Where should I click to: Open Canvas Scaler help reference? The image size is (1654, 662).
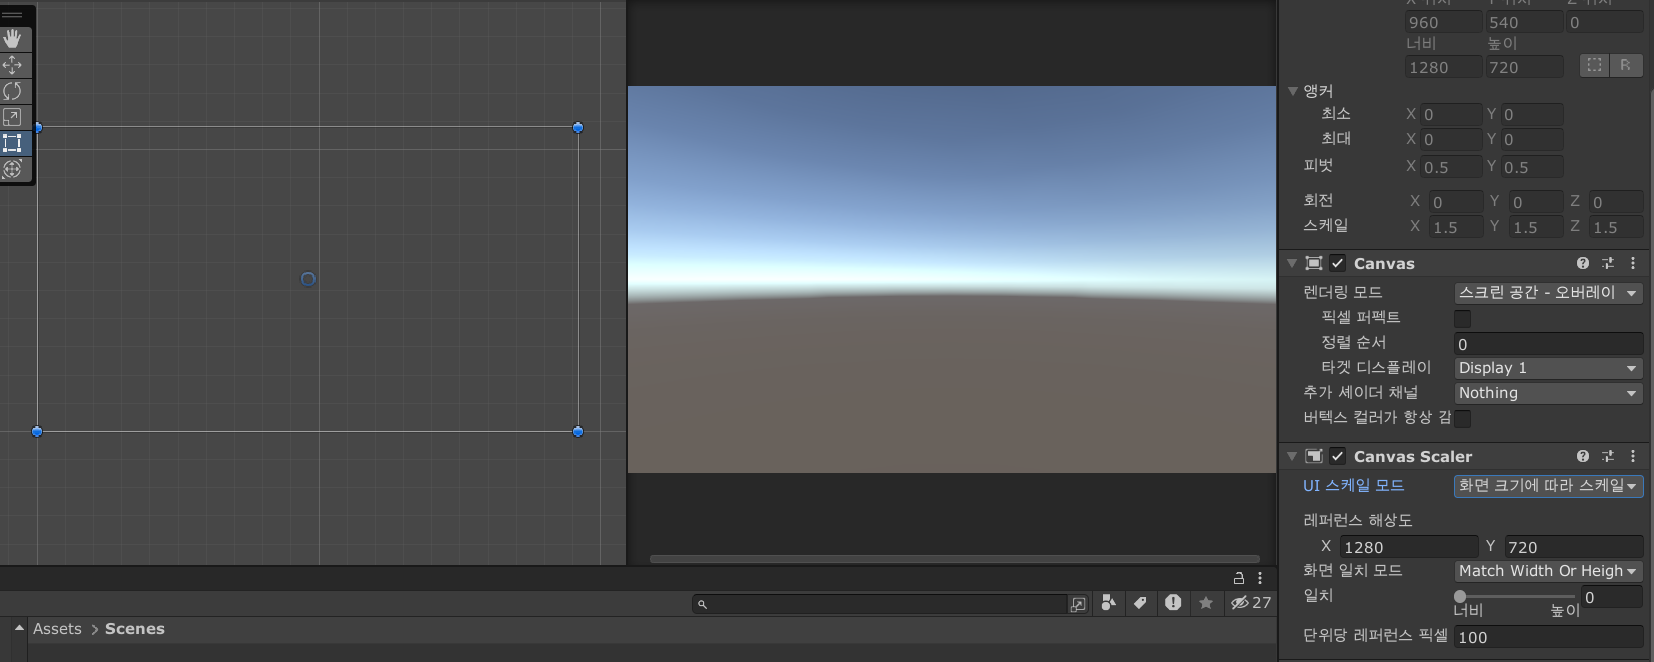1583,456
